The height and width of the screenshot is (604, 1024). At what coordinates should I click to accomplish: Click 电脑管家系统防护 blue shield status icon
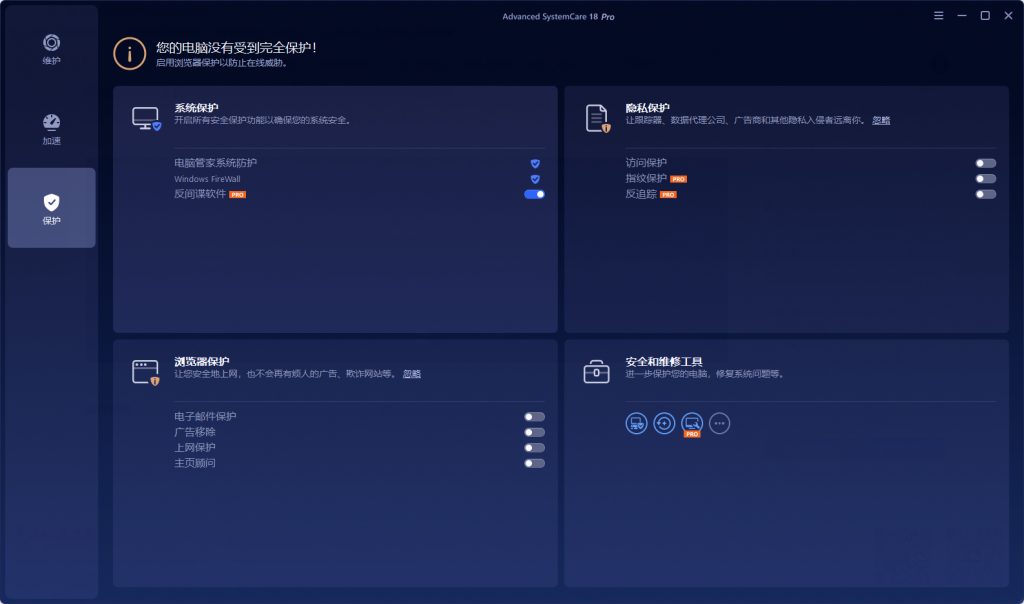click(x=535, y=163)
